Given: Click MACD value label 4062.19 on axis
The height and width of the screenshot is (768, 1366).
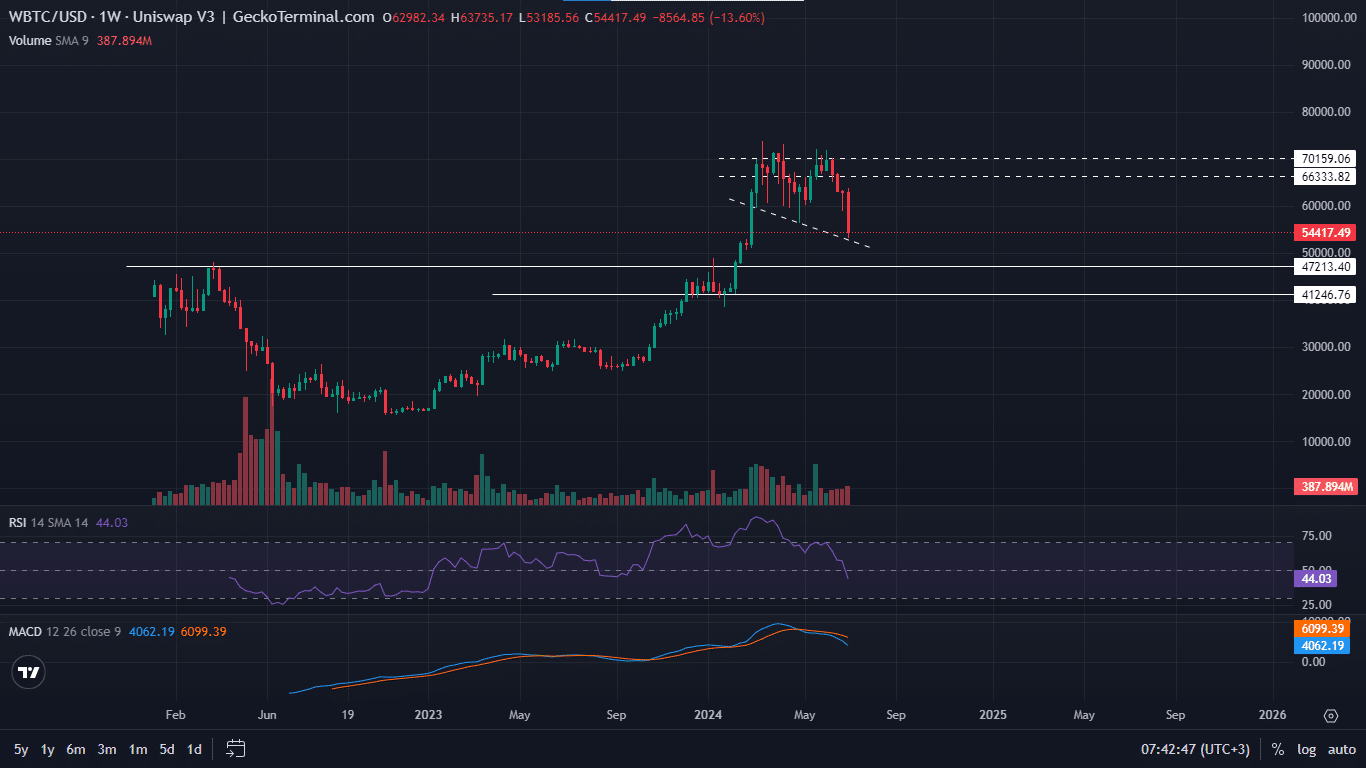Looking at the screenshot, I should [x=1321, y=646].
